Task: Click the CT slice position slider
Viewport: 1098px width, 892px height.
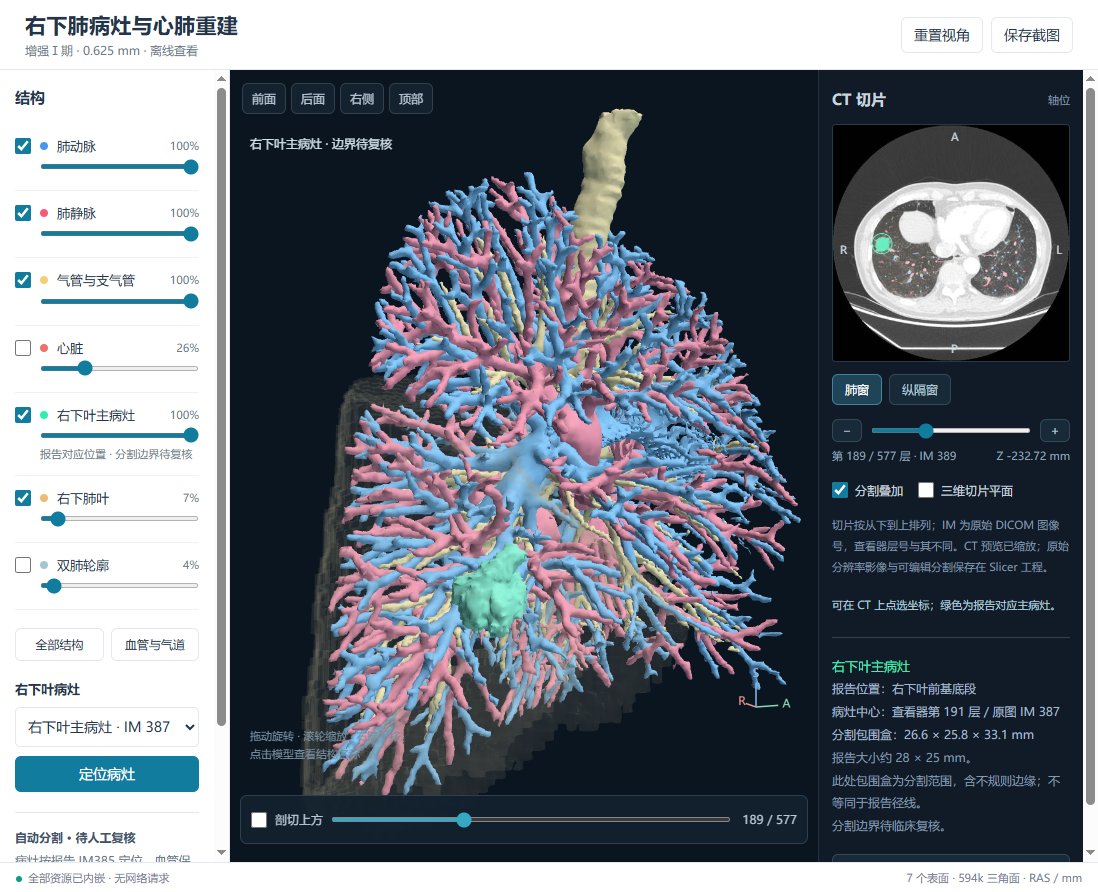Action: (x=950, y=431)
